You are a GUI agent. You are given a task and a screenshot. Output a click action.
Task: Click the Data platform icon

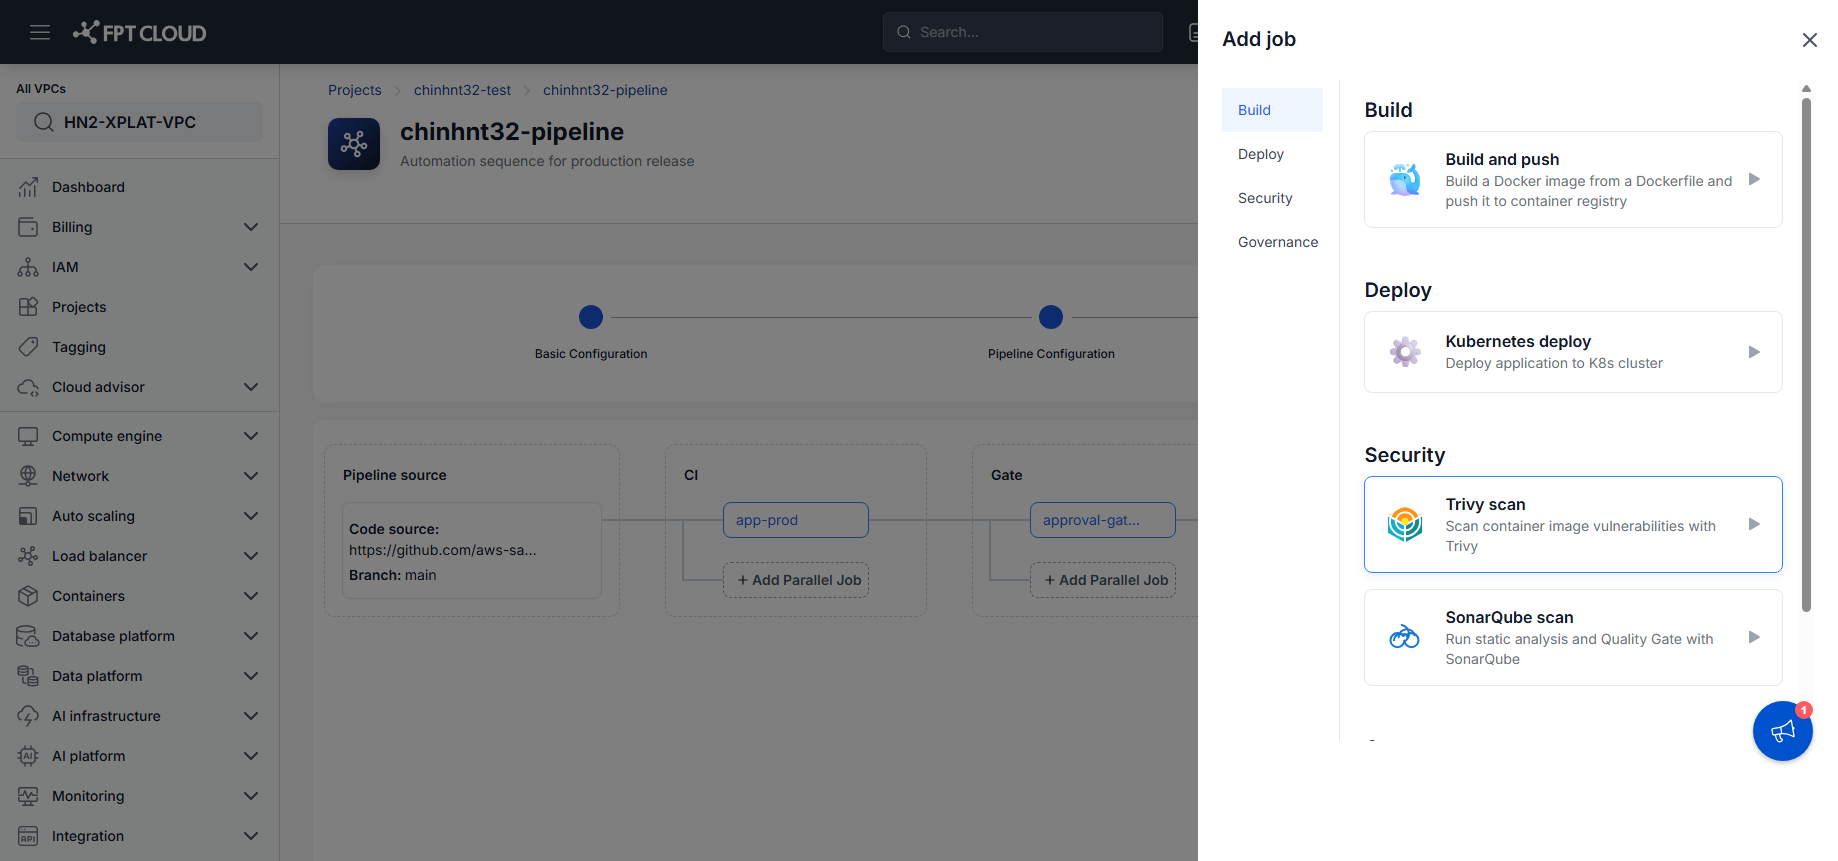pyautogui.click(x=28, y=676)
